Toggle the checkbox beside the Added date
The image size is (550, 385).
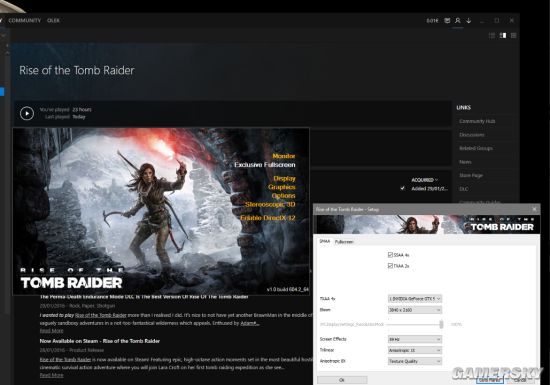point(403,188)
